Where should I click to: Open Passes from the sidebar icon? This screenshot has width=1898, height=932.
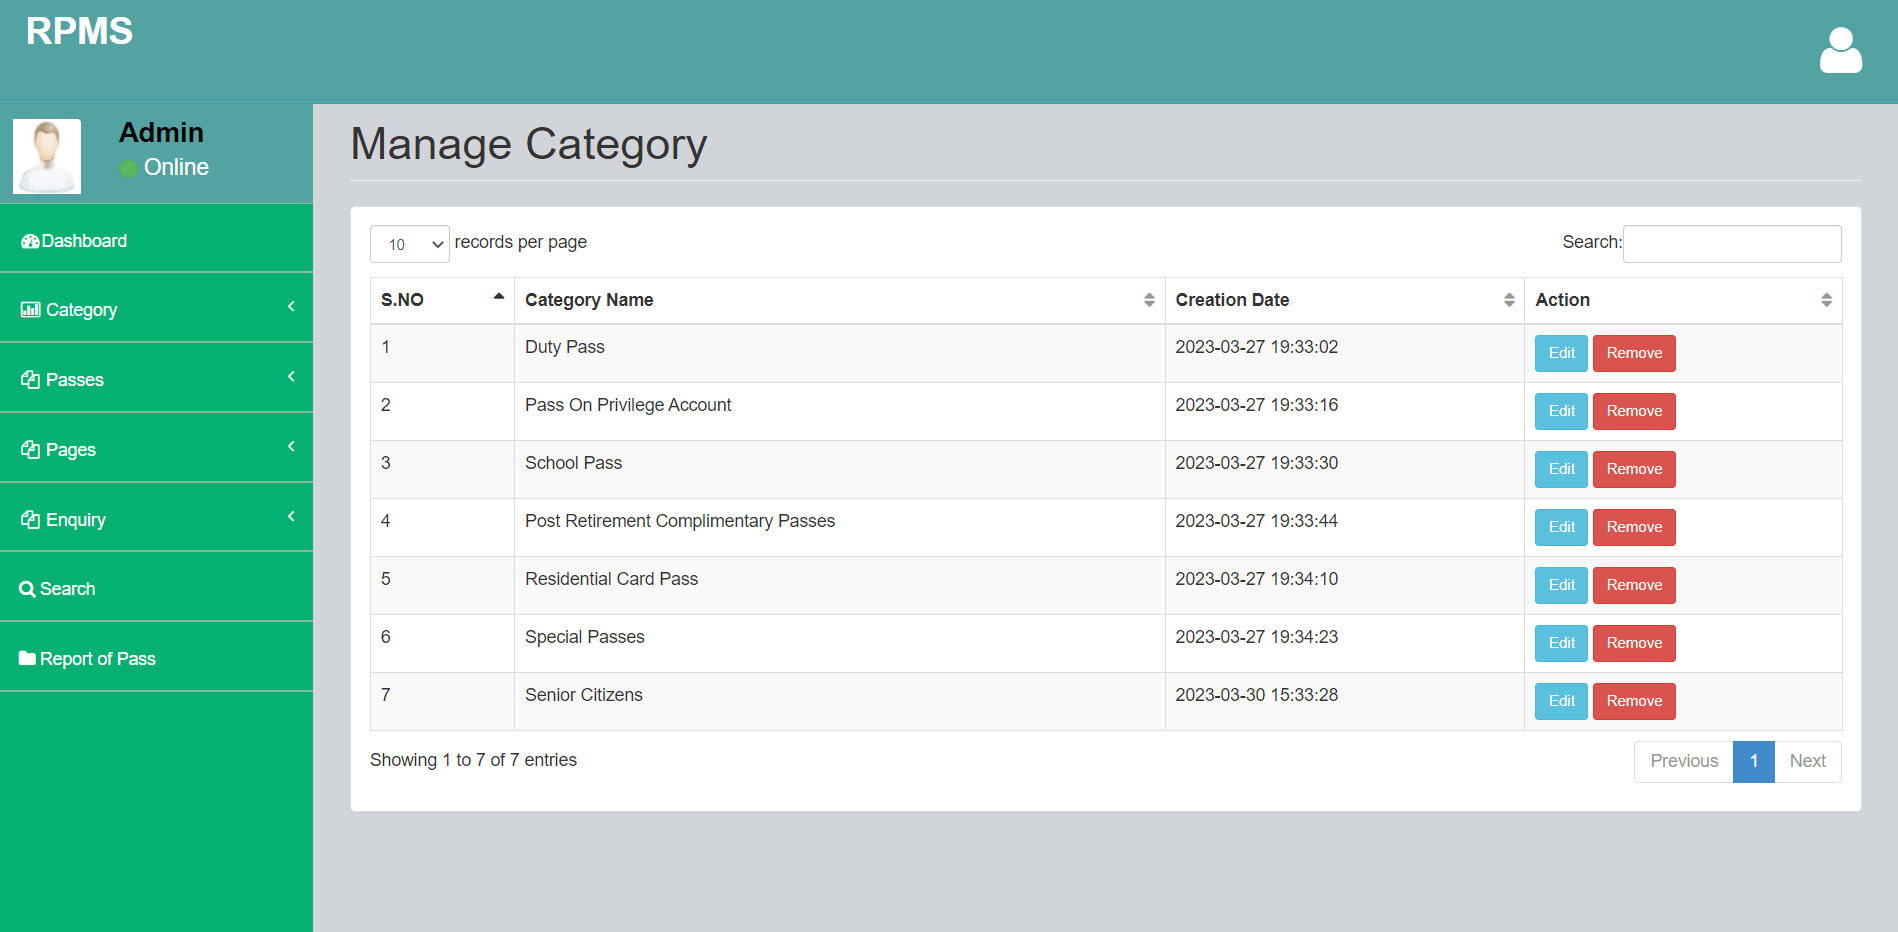(30, 379)
